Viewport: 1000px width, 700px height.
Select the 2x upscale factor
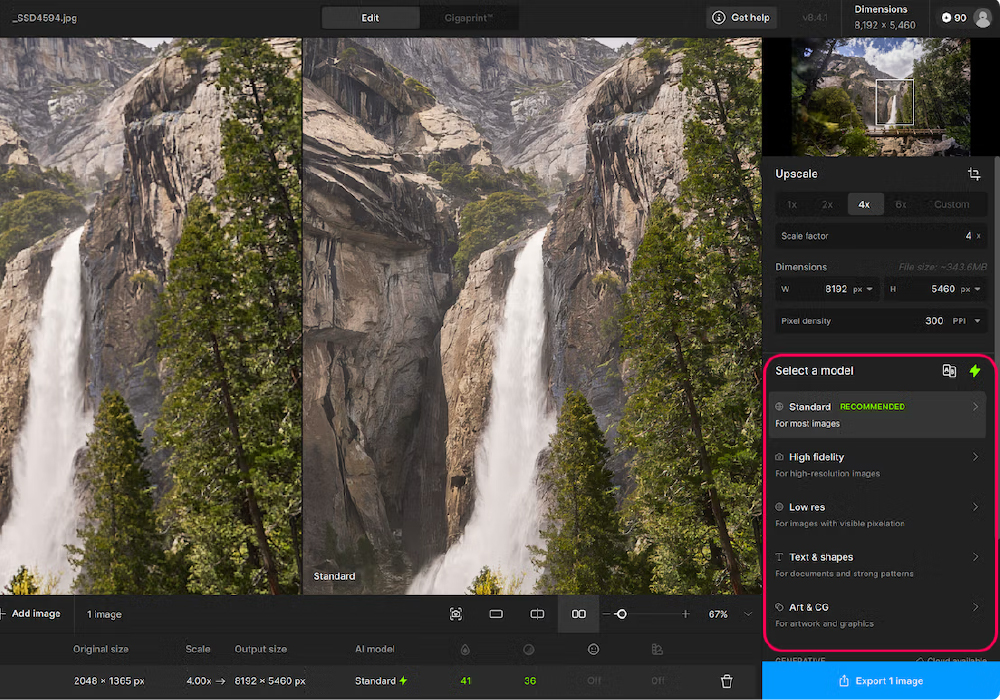tap(827, 204)
